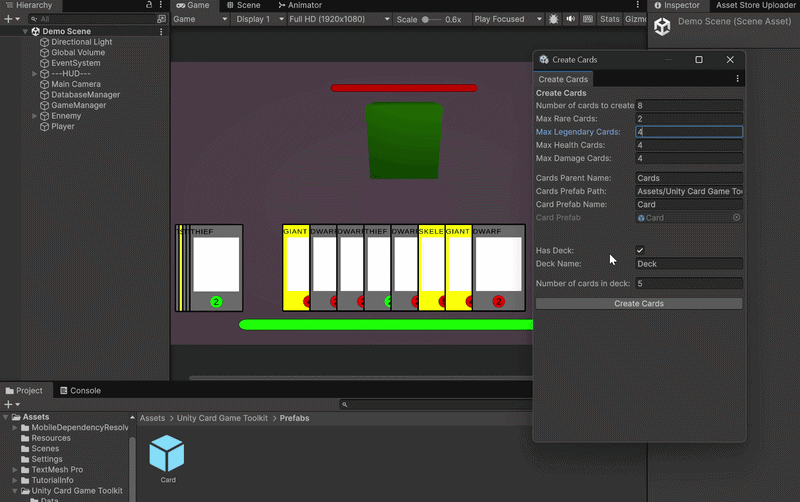Open Game view panel kebab menu
Image resolution: width=800 pixels, height=502 pixels.
point(637,5)
